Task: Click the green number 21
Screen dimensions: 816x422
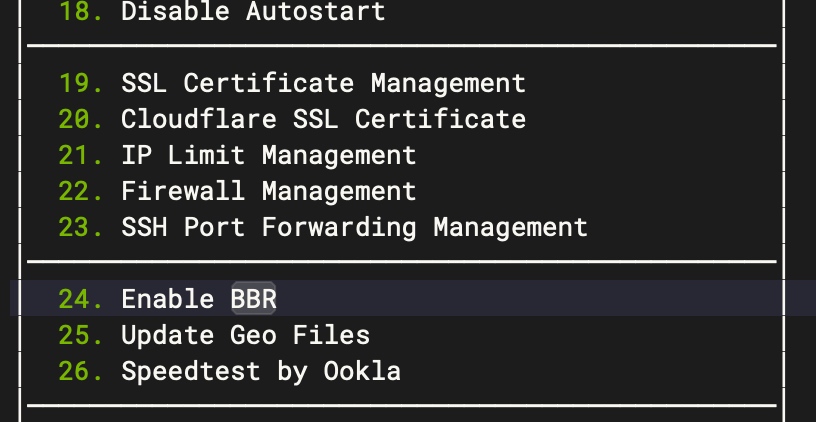Action: click(81, 155)
